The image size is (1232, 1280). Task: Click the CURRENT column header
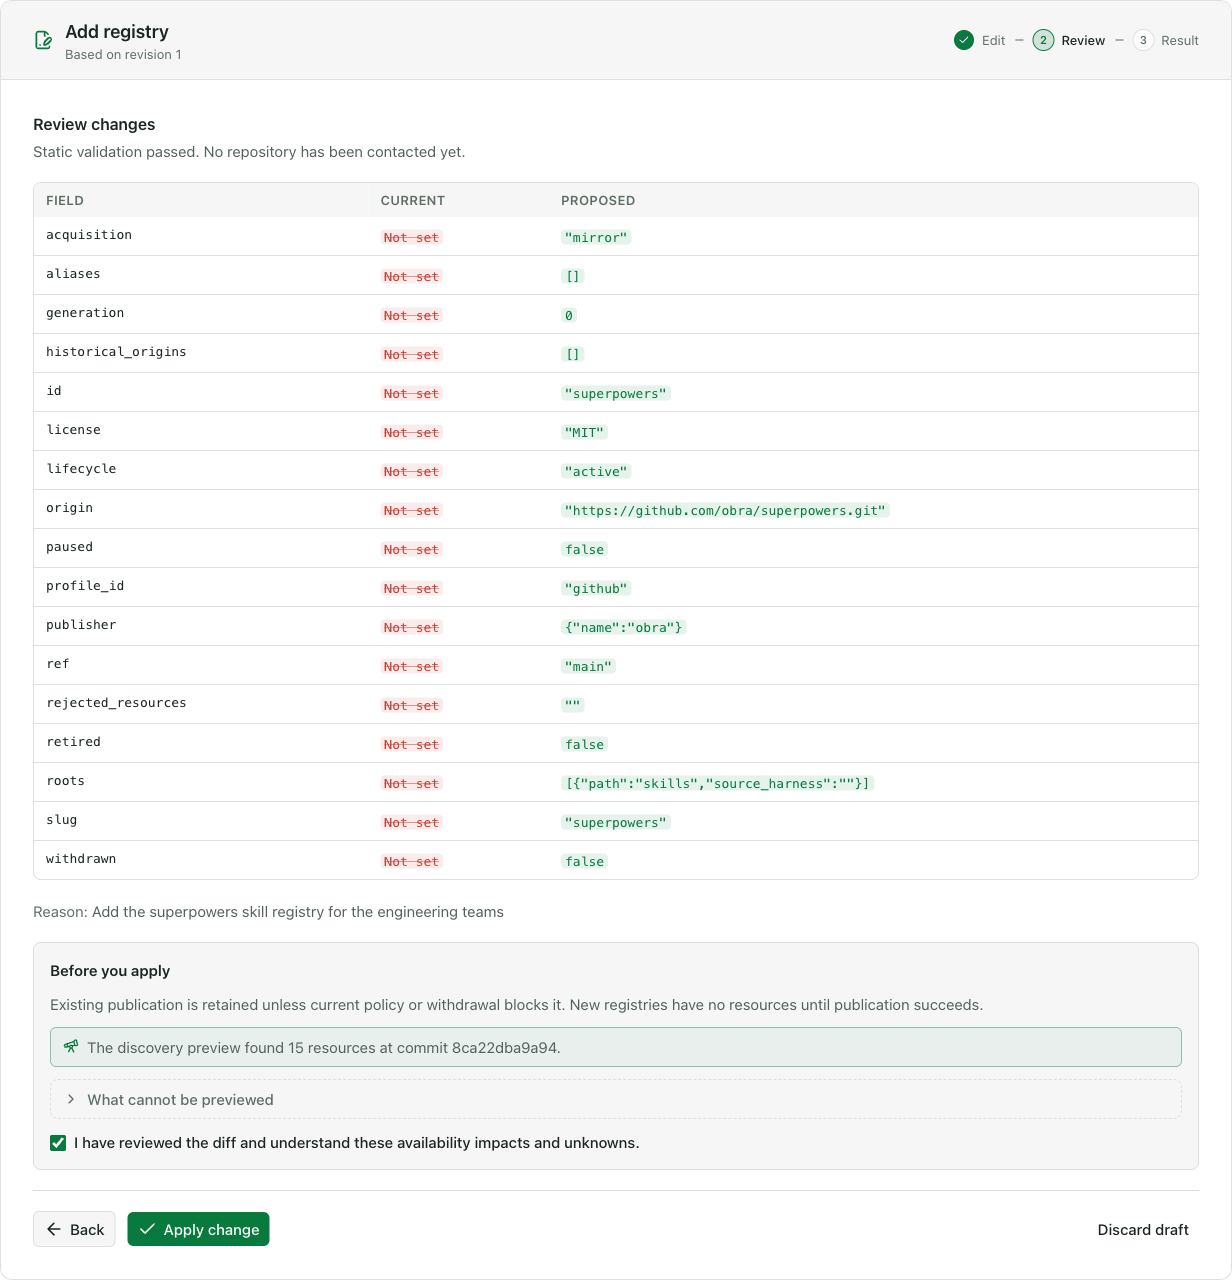coord(413,201)
